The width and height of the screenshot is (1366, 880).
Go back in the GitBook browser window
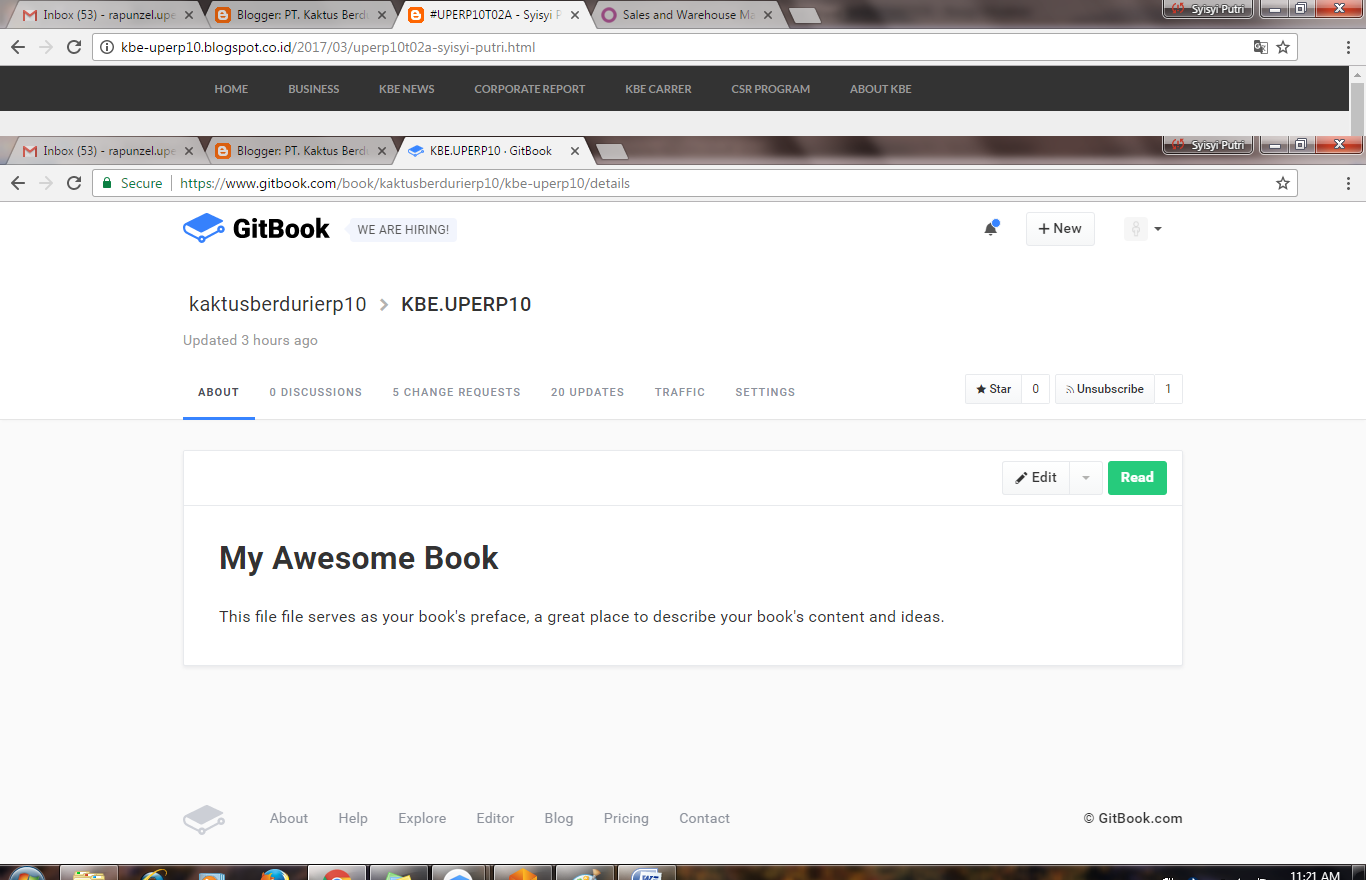pos(18,183)
